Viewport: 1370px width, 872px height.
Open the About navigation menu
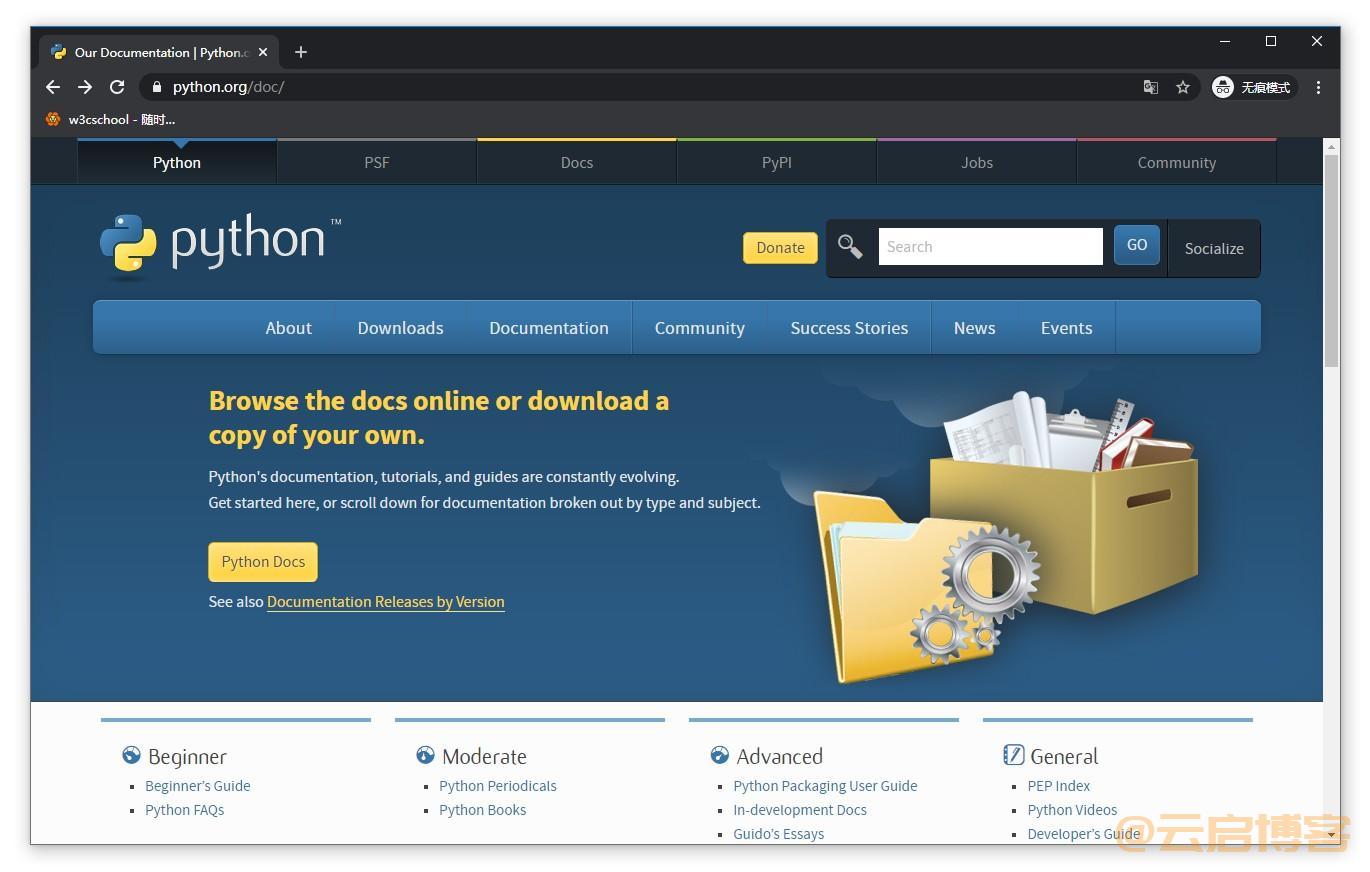[289, 328]
